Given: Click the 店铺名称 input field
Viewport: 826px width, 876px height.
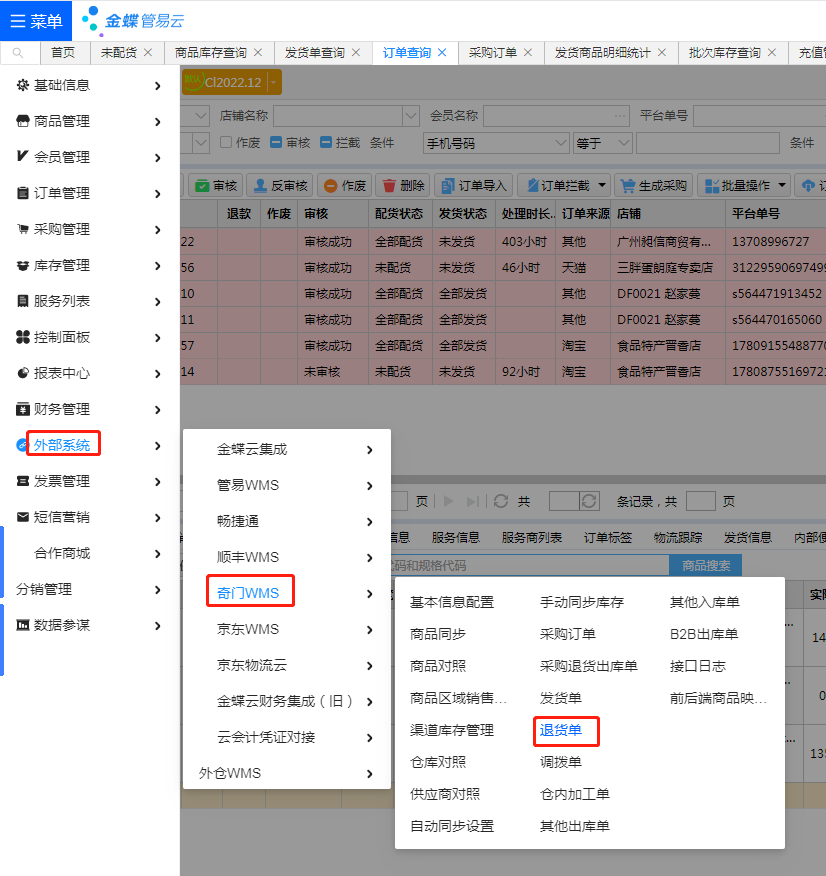Looking at the screenshot, I should 338,115.
